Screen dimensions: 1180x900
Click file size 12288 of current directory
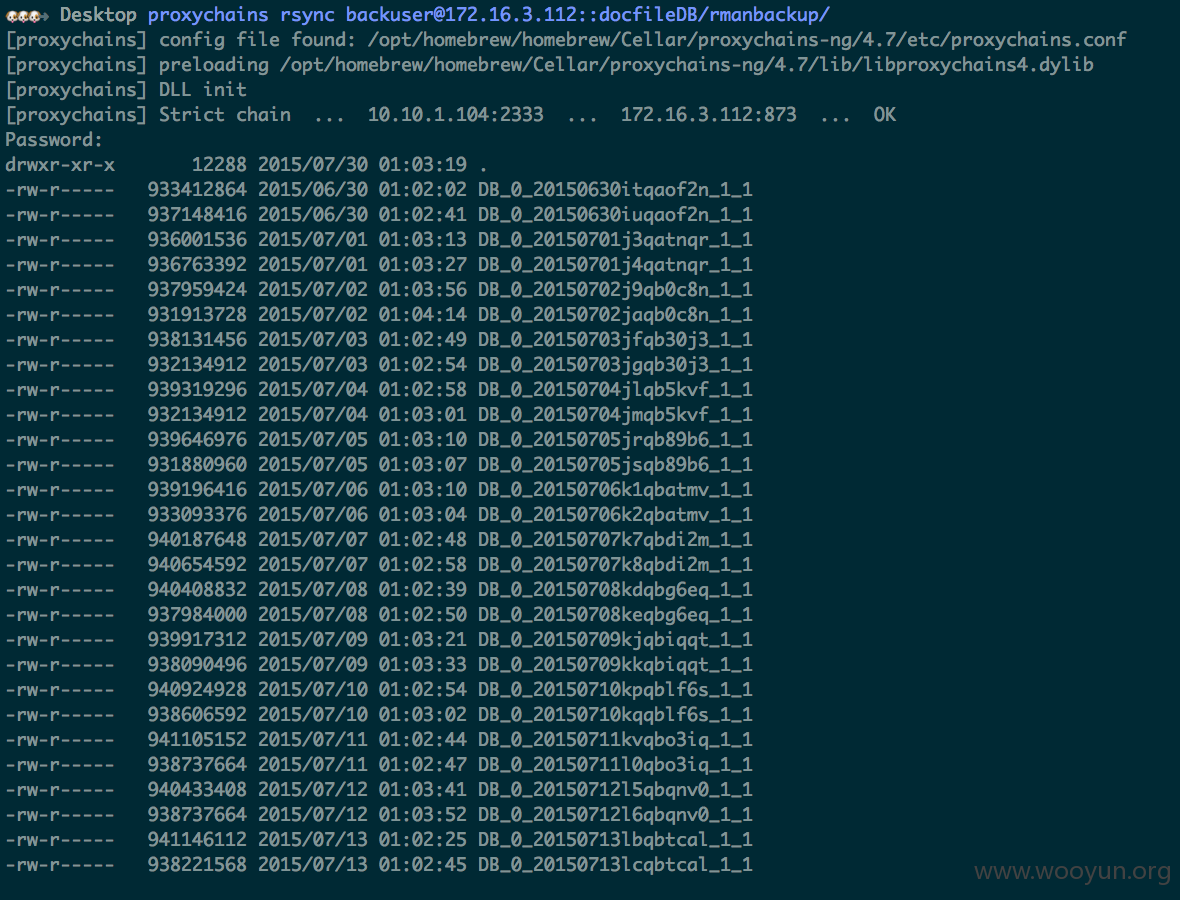point(219,165)
